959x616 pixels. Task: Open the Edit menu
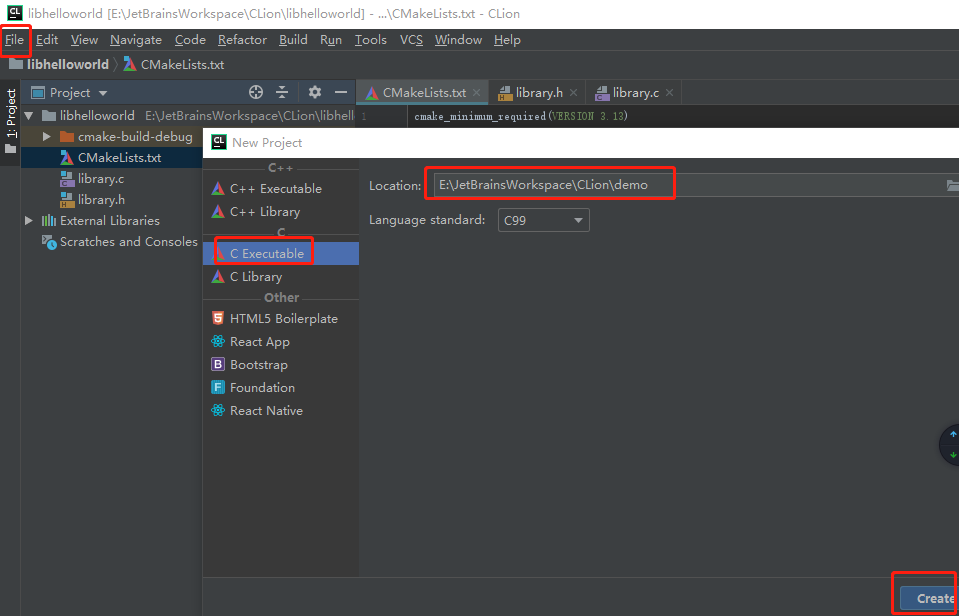click(47, 40)
